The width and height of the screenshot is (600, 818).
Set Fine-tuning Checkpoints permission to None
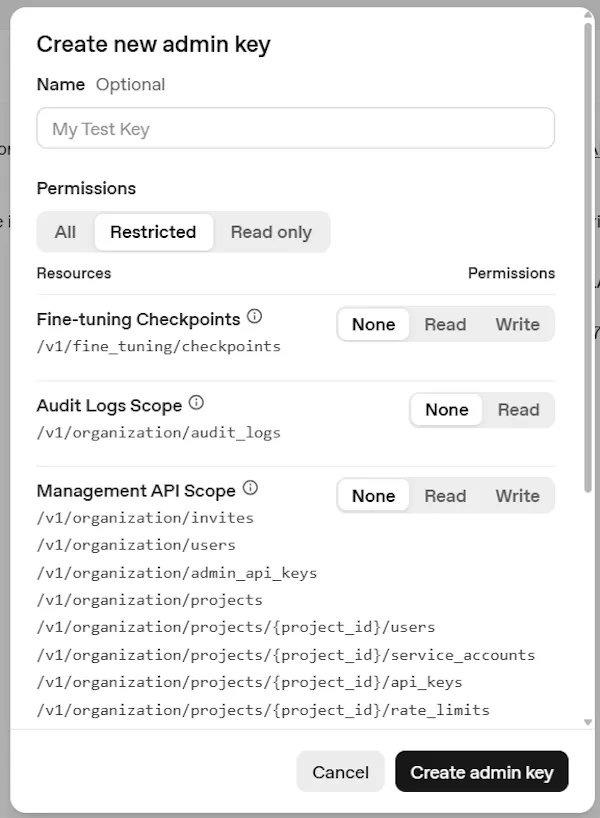(374, 324)
